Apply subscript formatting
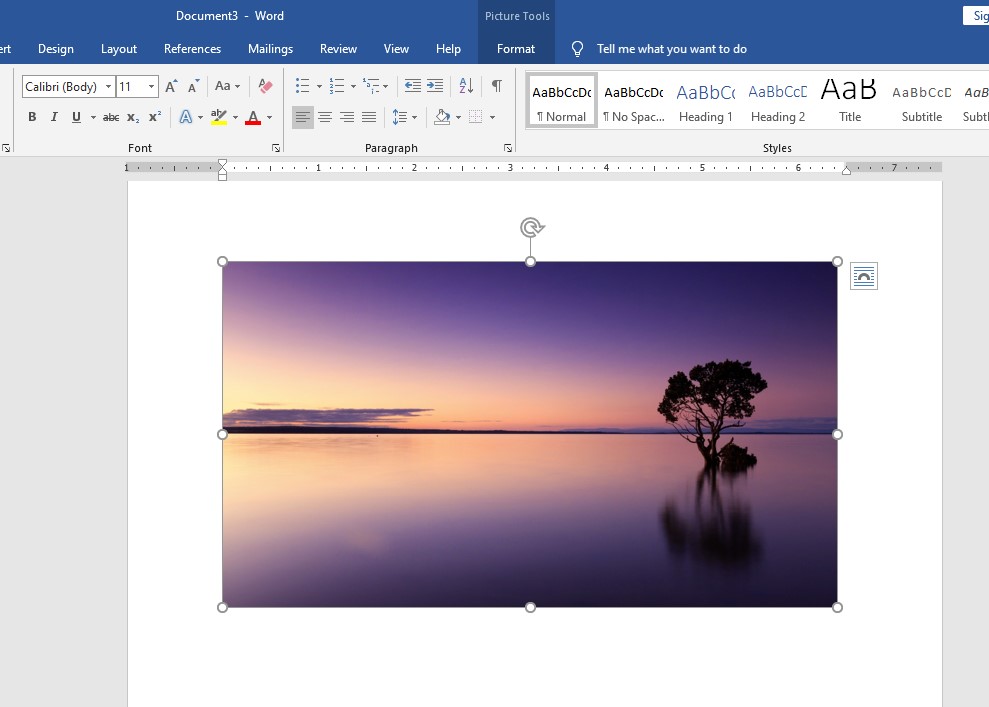 pos(132,117)
